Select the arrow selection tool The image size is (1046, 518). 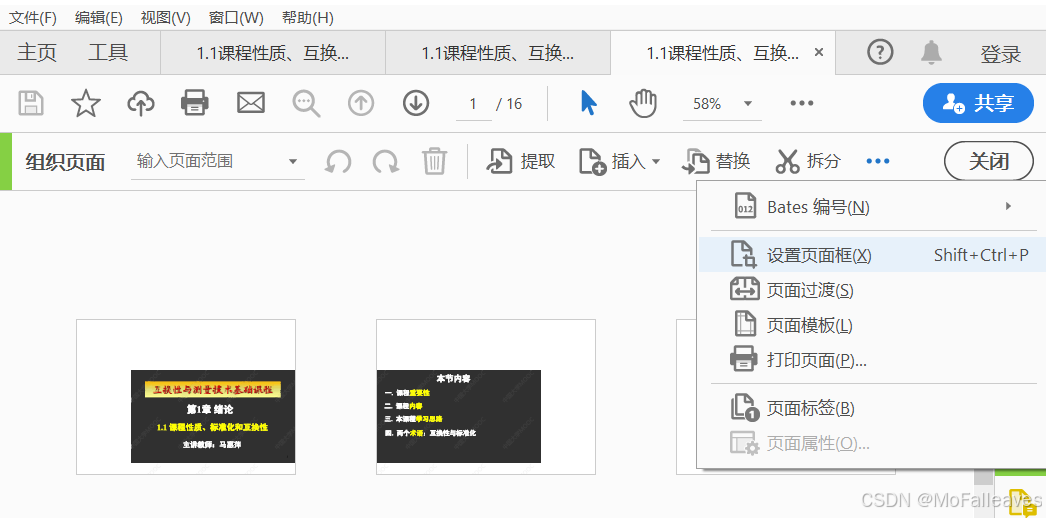(x=588, y=103)
